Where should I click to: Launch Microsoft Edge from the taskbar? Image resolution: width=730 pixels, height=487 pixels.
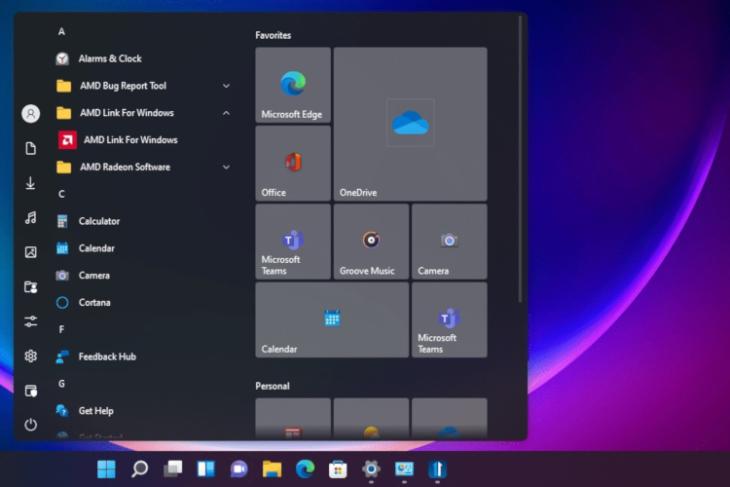(x=305, y=469)
